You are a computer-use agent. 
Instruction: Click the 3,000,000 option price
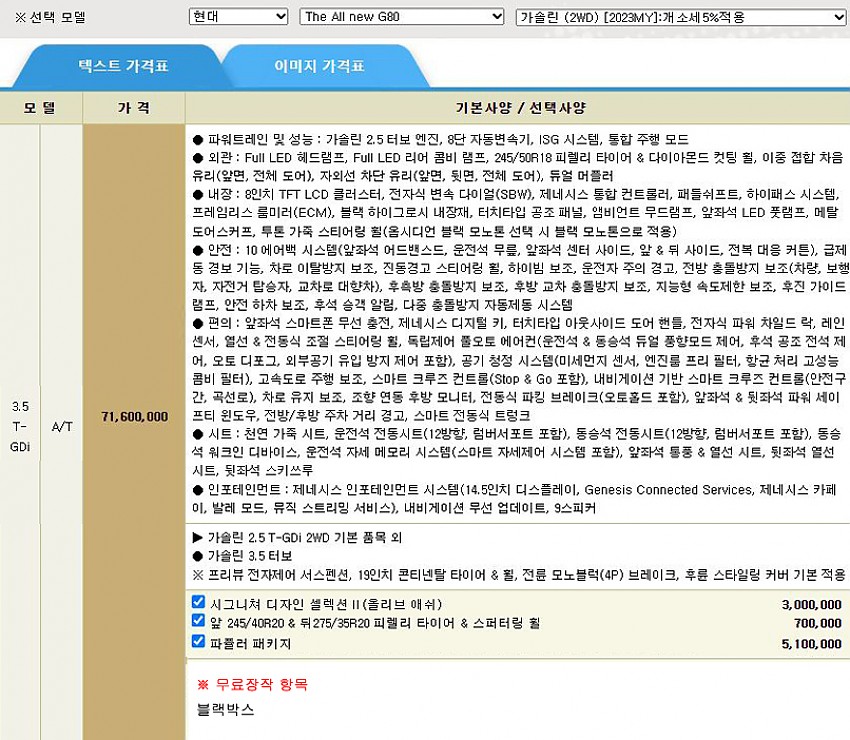pos(811,605)
